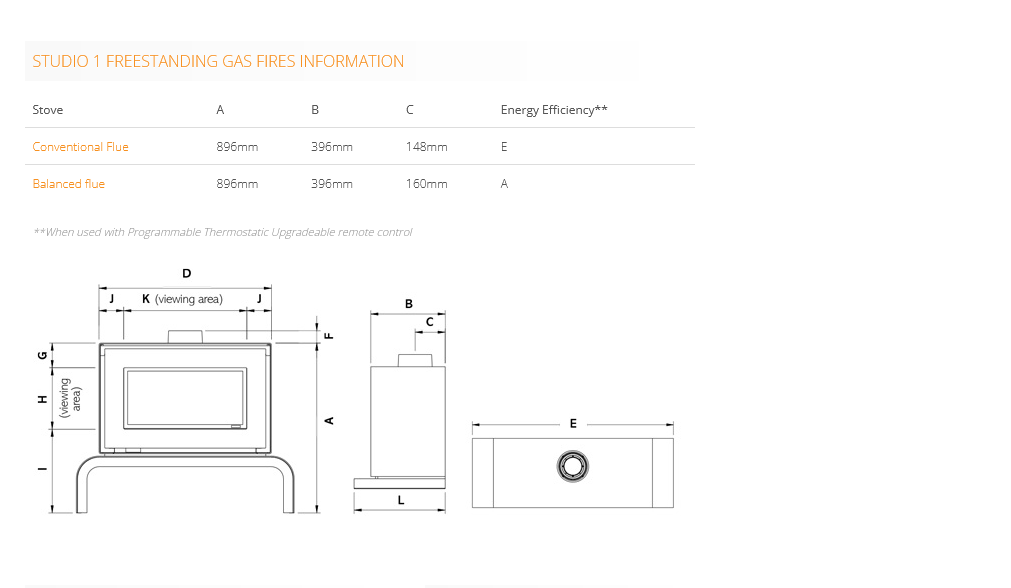This screenshot has width=1011, height=588.
Task: Select the Stove column header
Action: click(x=47, y=110)
